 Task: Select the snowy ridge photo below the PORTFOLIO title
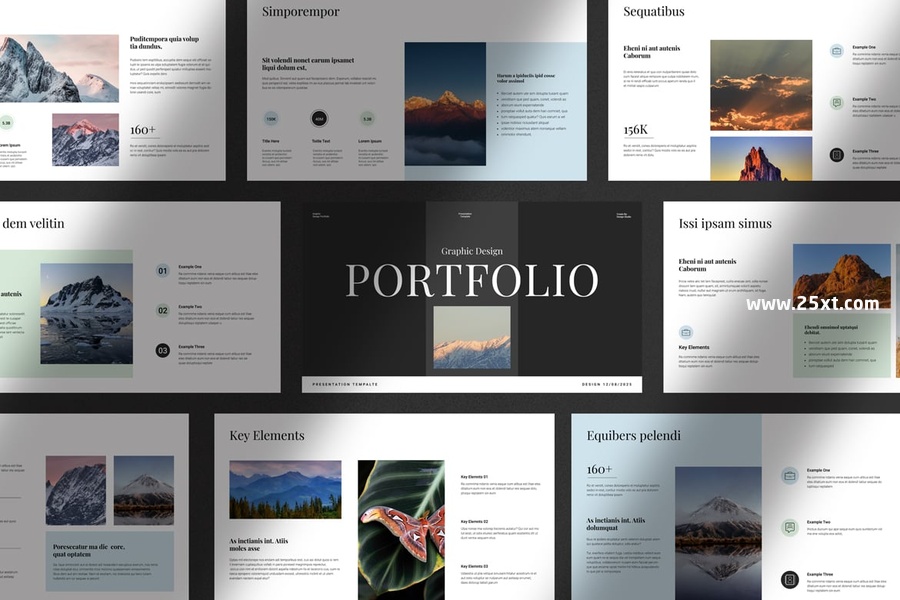(x=472, y=338)
